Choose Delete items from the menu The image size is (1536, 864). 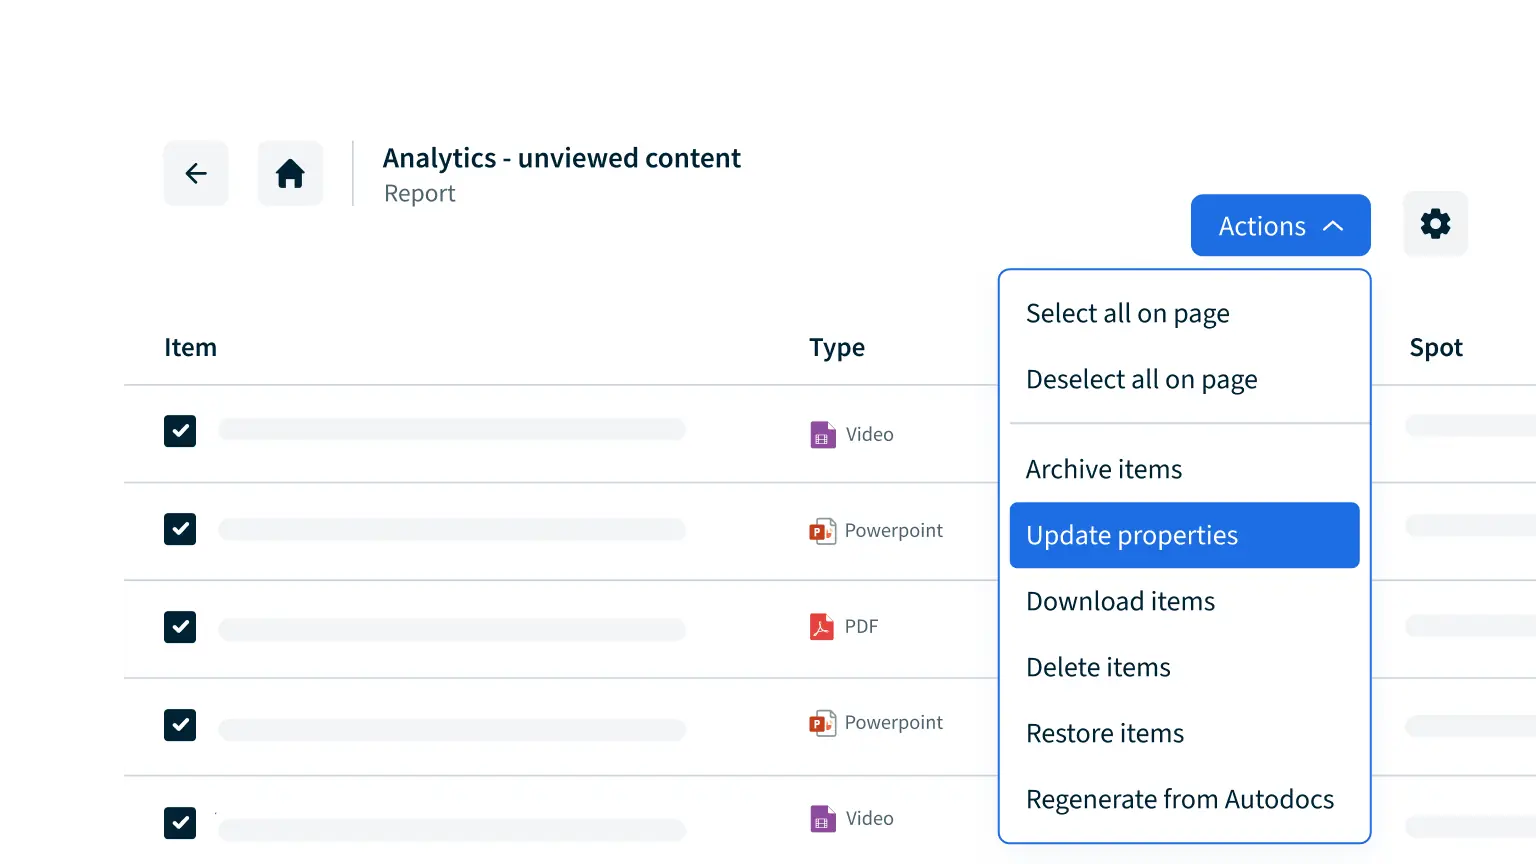tap(1098, 668)
